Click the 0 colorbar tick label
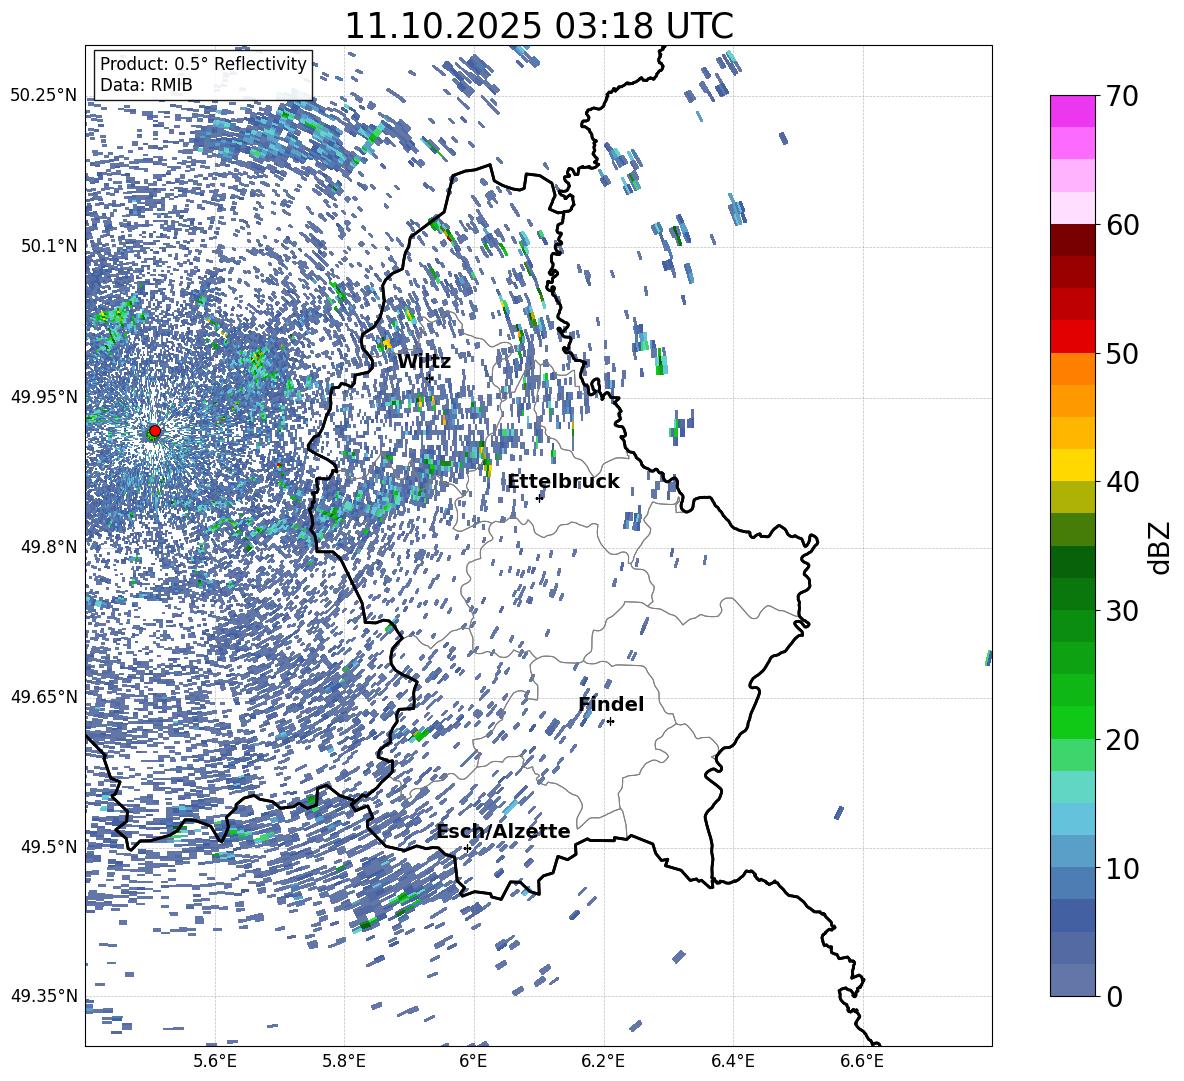Image resolution: width=1184 pixels, height=1081 pixels. tap(1114, 996)
